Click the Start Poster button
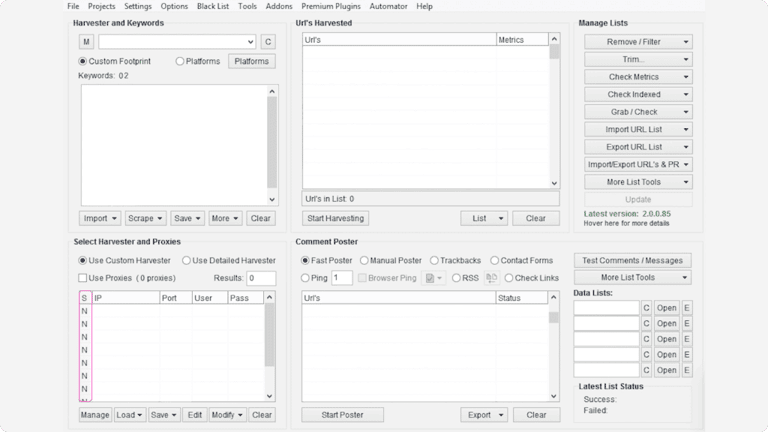768x432 pixels. click(342, 415)
